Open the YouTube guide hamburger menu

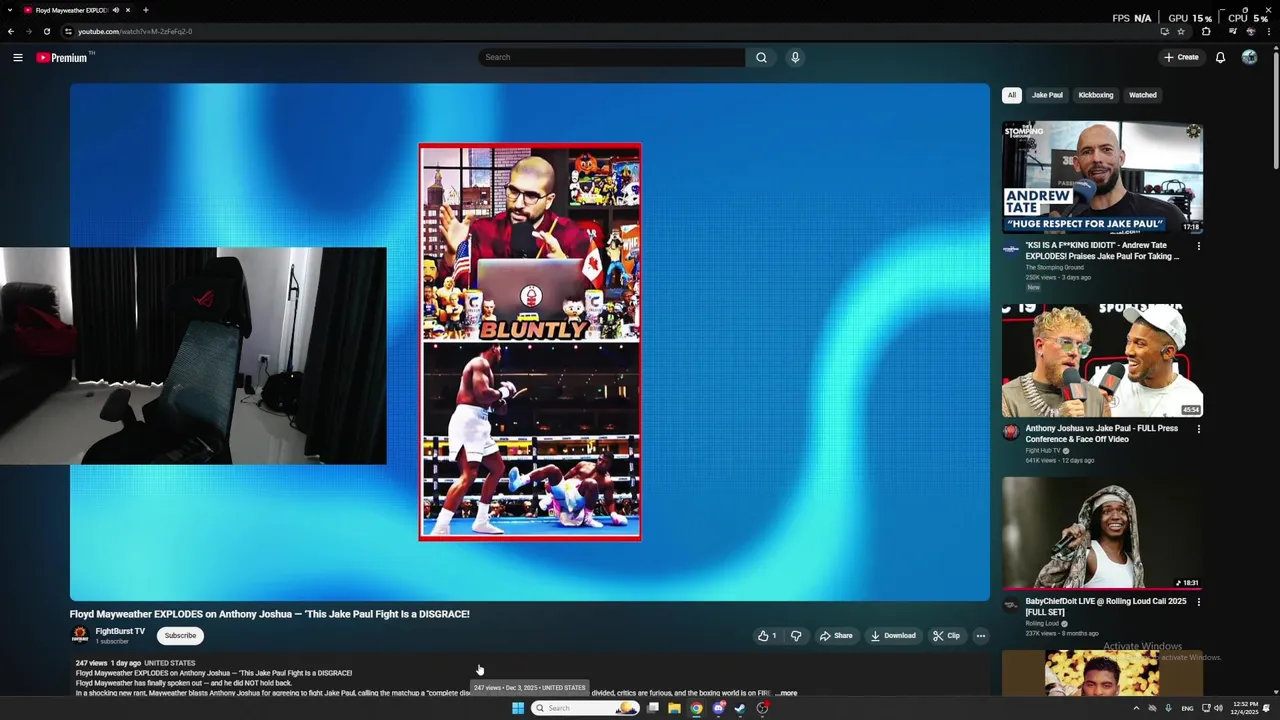18,57
